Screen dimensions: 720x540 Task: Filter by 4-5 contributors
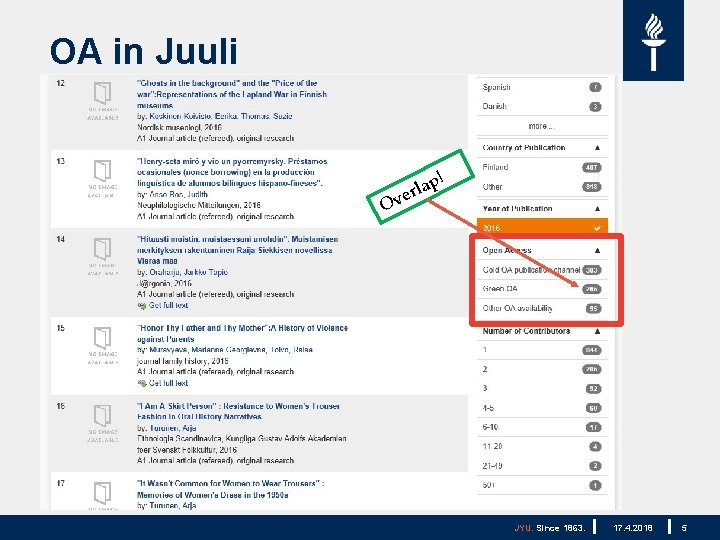click(542, 408)
